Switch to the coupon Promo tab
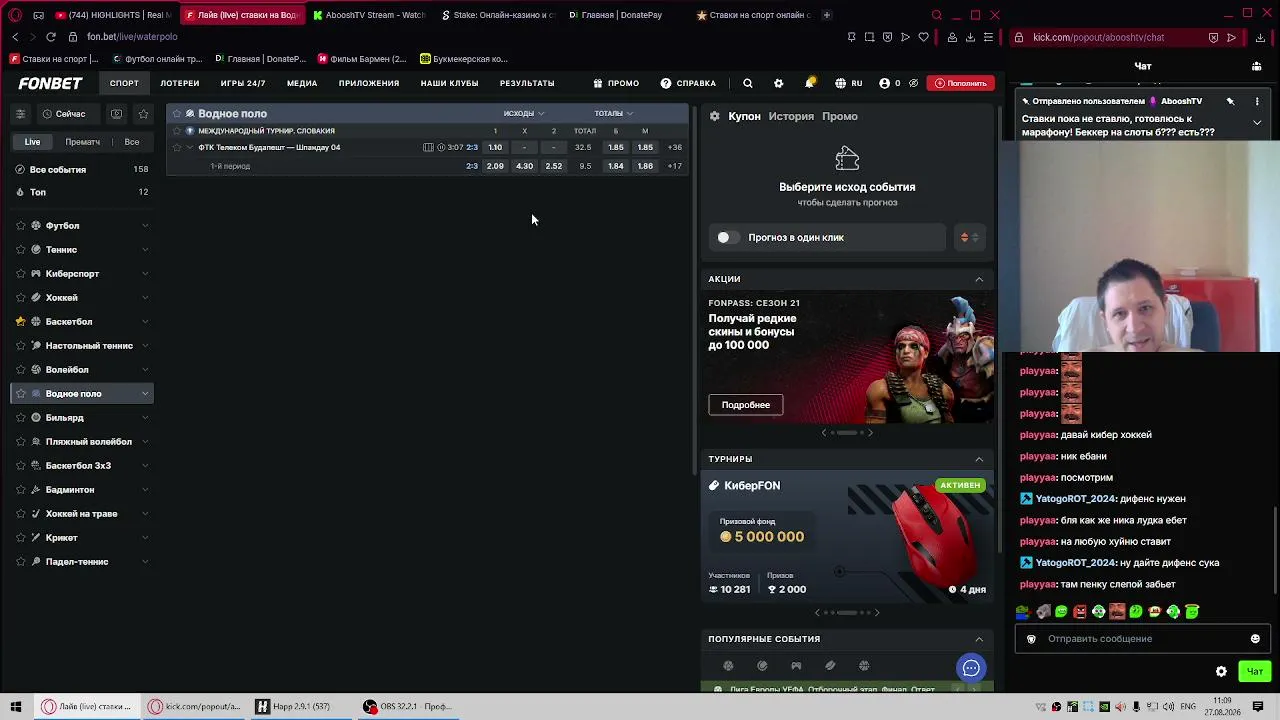The width and height of the screenshot is (1280, 720). 840,116
